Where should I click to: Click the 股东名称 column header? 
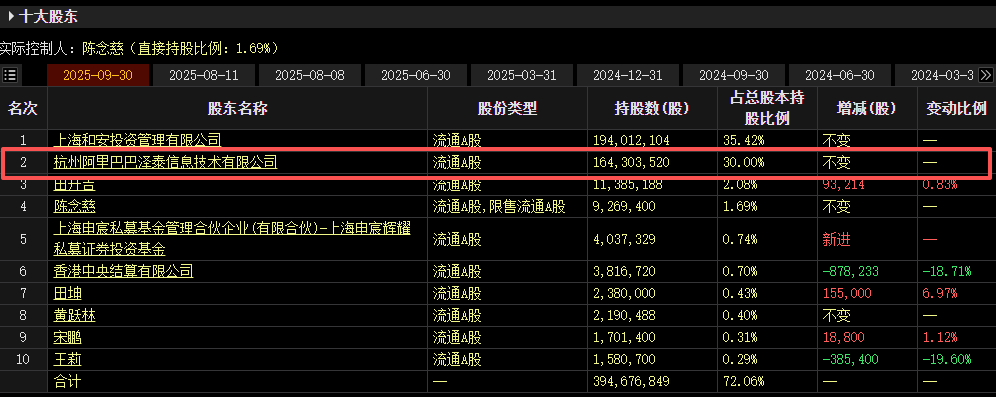pyautogui.click(x=238, y=108)
